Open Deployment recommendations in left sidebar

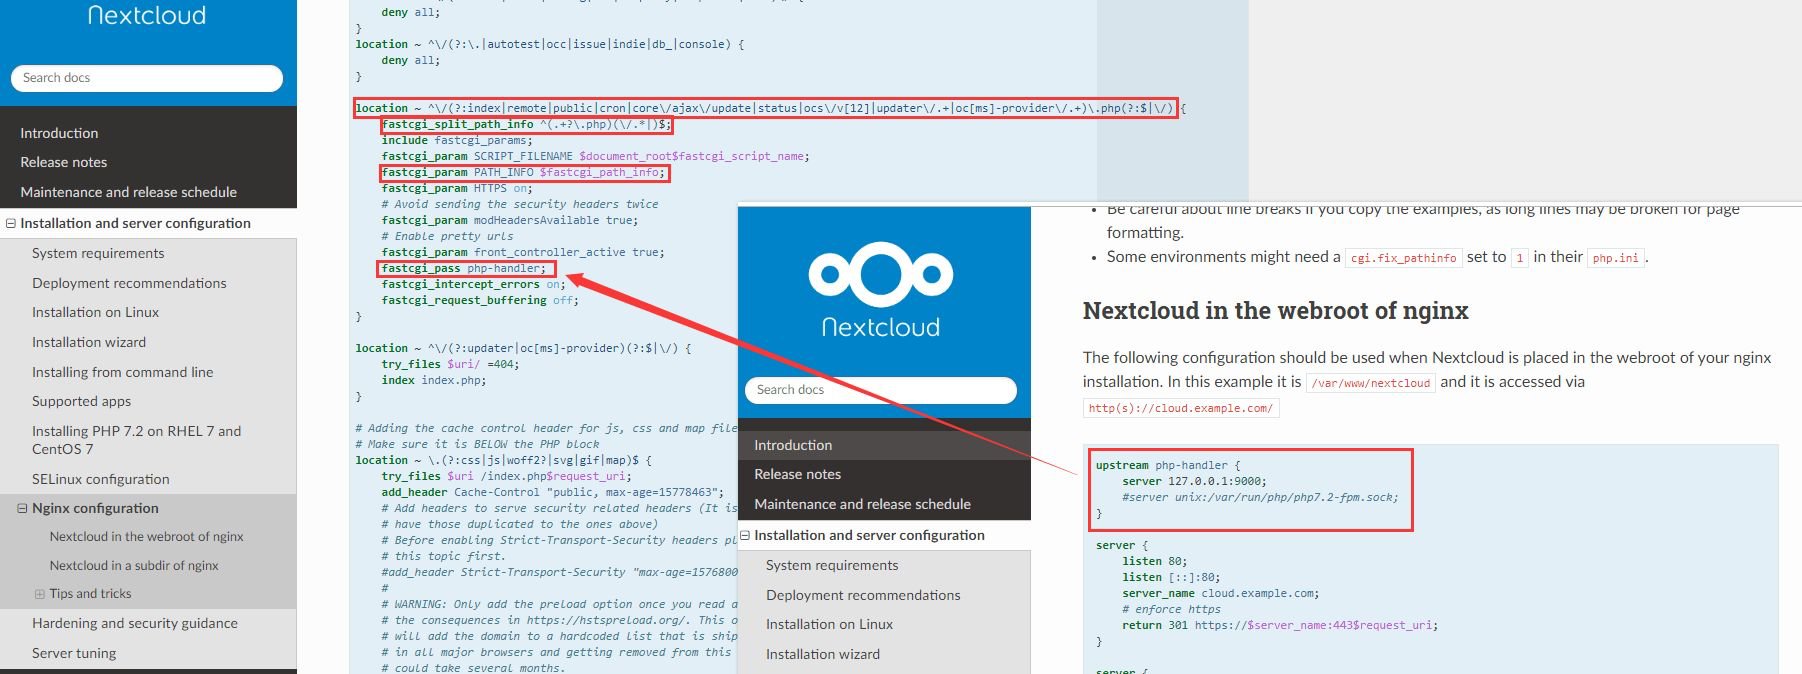129,283
